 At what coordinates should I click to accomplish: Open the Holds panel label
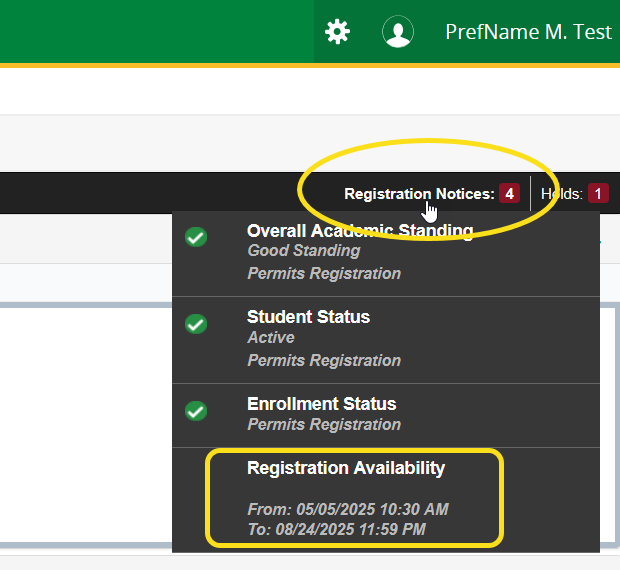pos(562,194)
